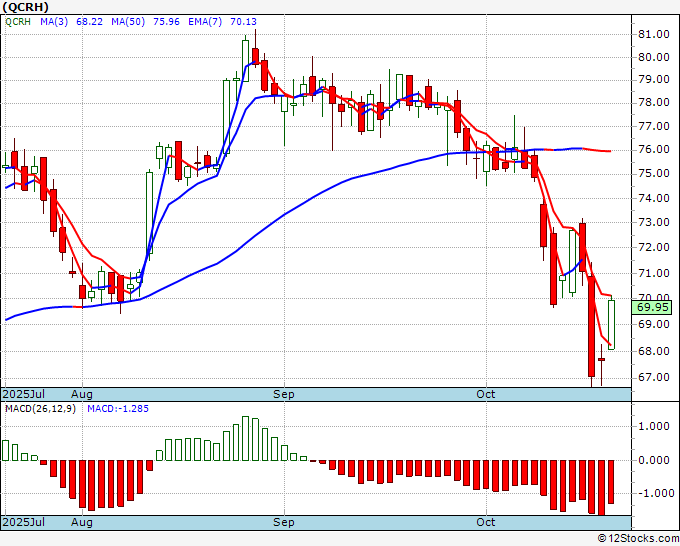Select the MA(3) legend label

(x=54, y=22)
